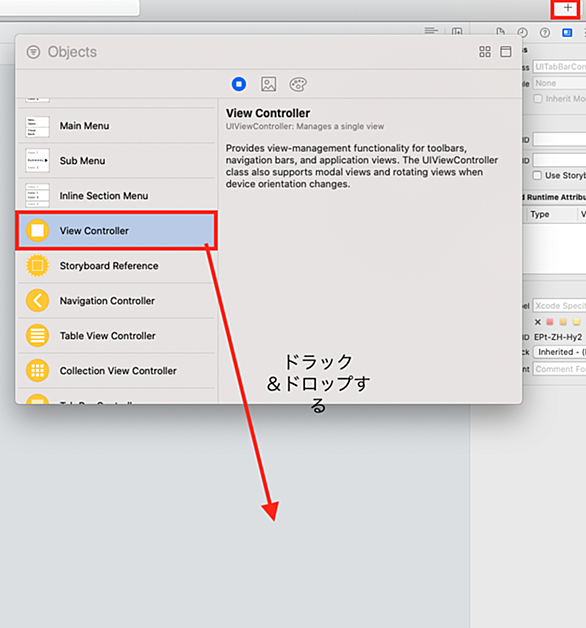
Task: Open the Library with the plus button
Action: tap(567, 8)
